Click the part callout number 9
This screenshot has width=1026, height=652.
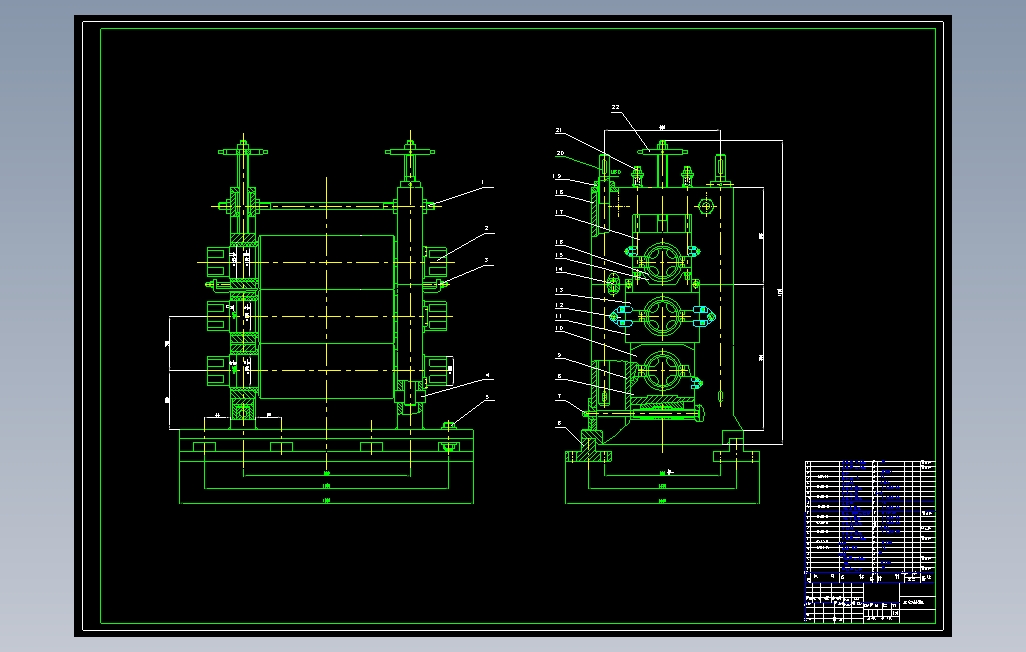point(559,355)
